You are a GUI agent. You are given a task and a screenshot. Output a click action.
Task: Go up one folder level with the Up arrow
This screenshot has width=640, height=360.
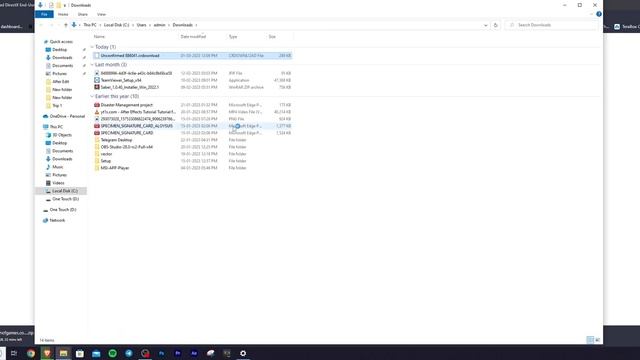click(65, 25)
